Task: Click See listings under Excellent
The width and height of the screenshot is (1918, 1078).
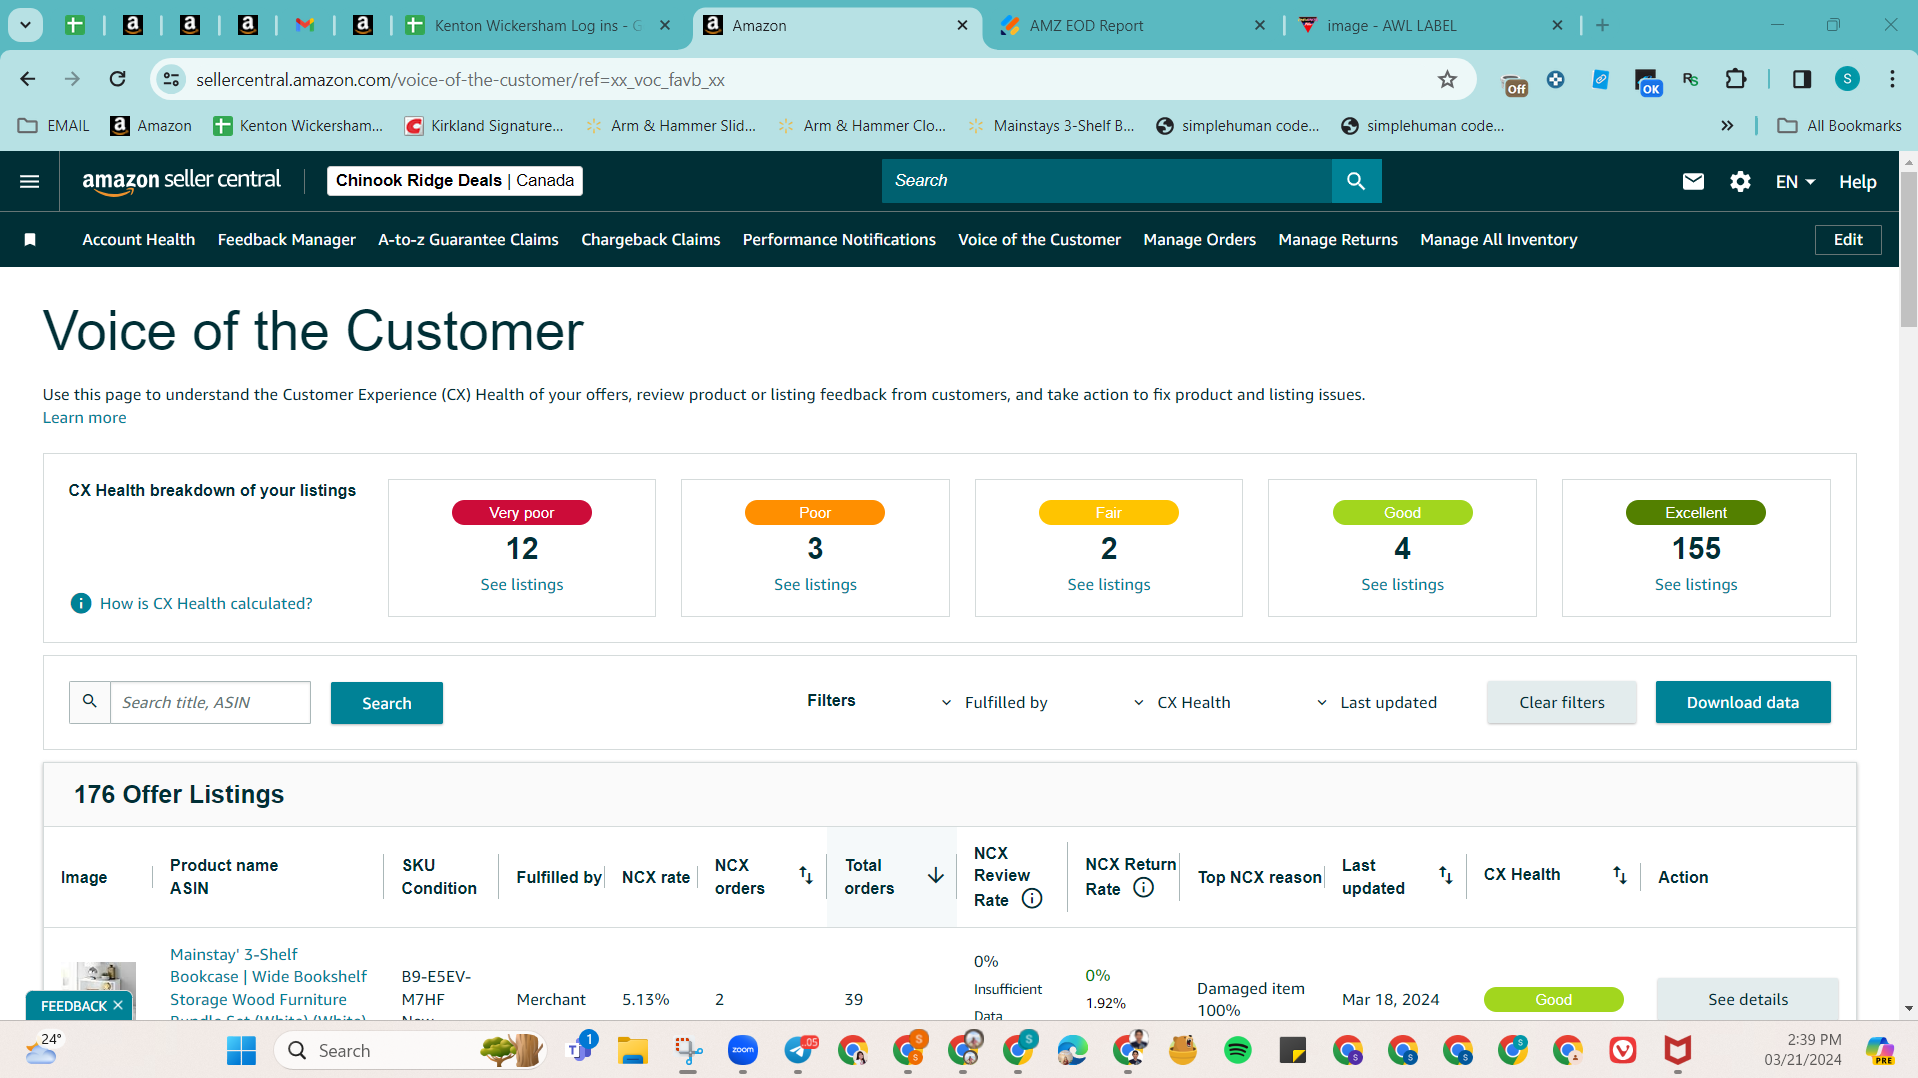Action: pos(1695,585)
